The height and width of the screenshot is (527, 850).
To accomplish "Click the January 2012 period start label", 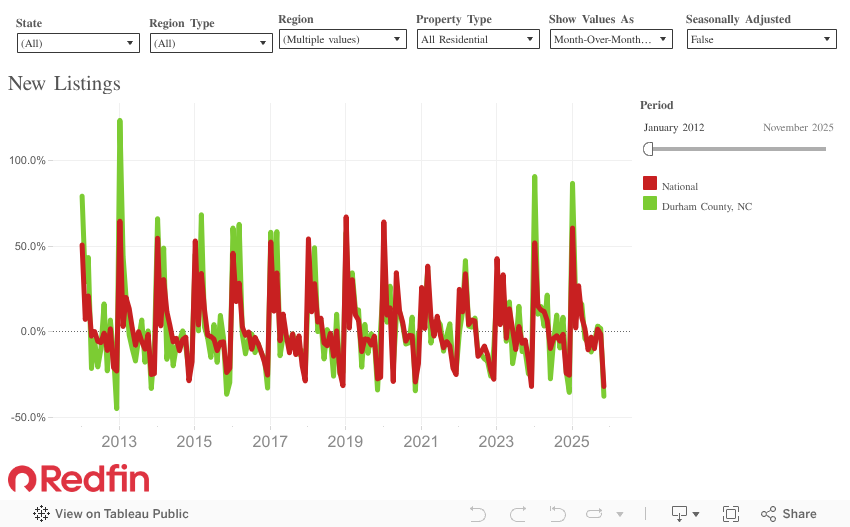I will (x=674, y=127).
